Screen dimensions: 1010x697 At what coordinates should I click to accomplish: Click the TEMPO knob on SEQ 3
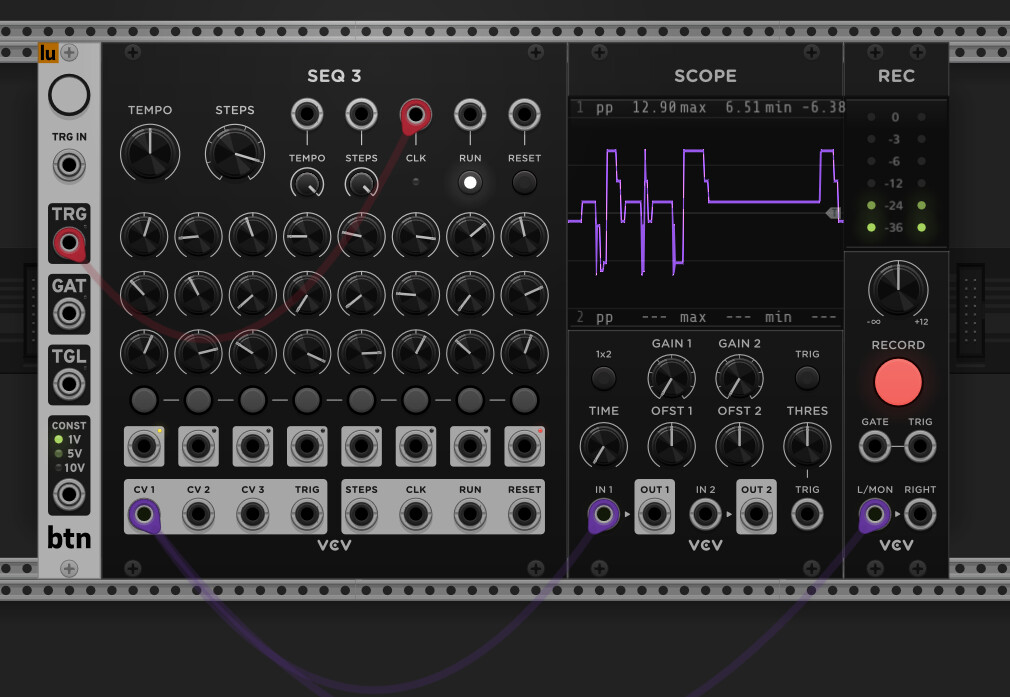pyautogui.click(x=150, y=152)
